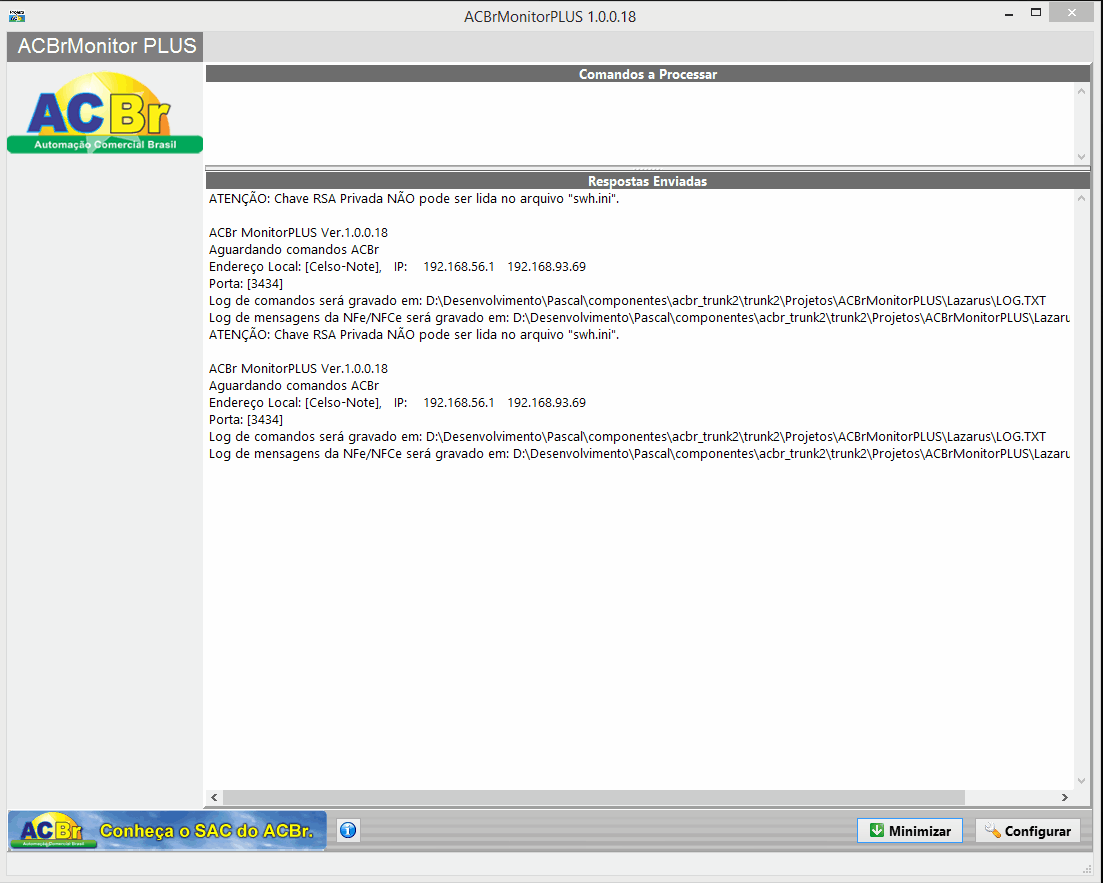Open the Conheça o SAC do ACBr banner
This screenshot has height=883, width=1103.
click(x=167, y=830)
